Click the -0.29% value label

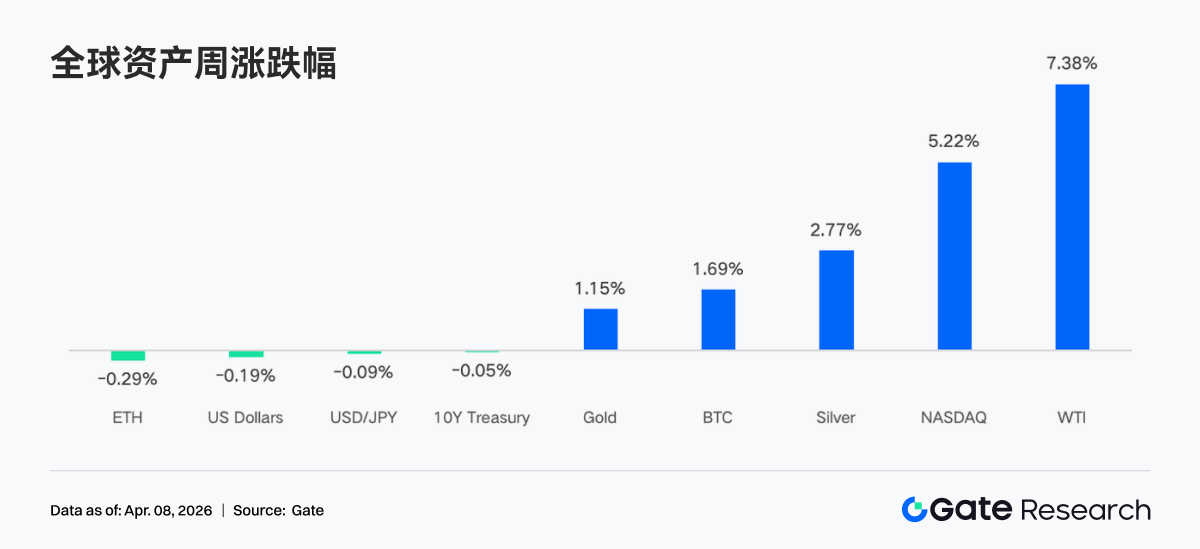[x=128, y=379]
